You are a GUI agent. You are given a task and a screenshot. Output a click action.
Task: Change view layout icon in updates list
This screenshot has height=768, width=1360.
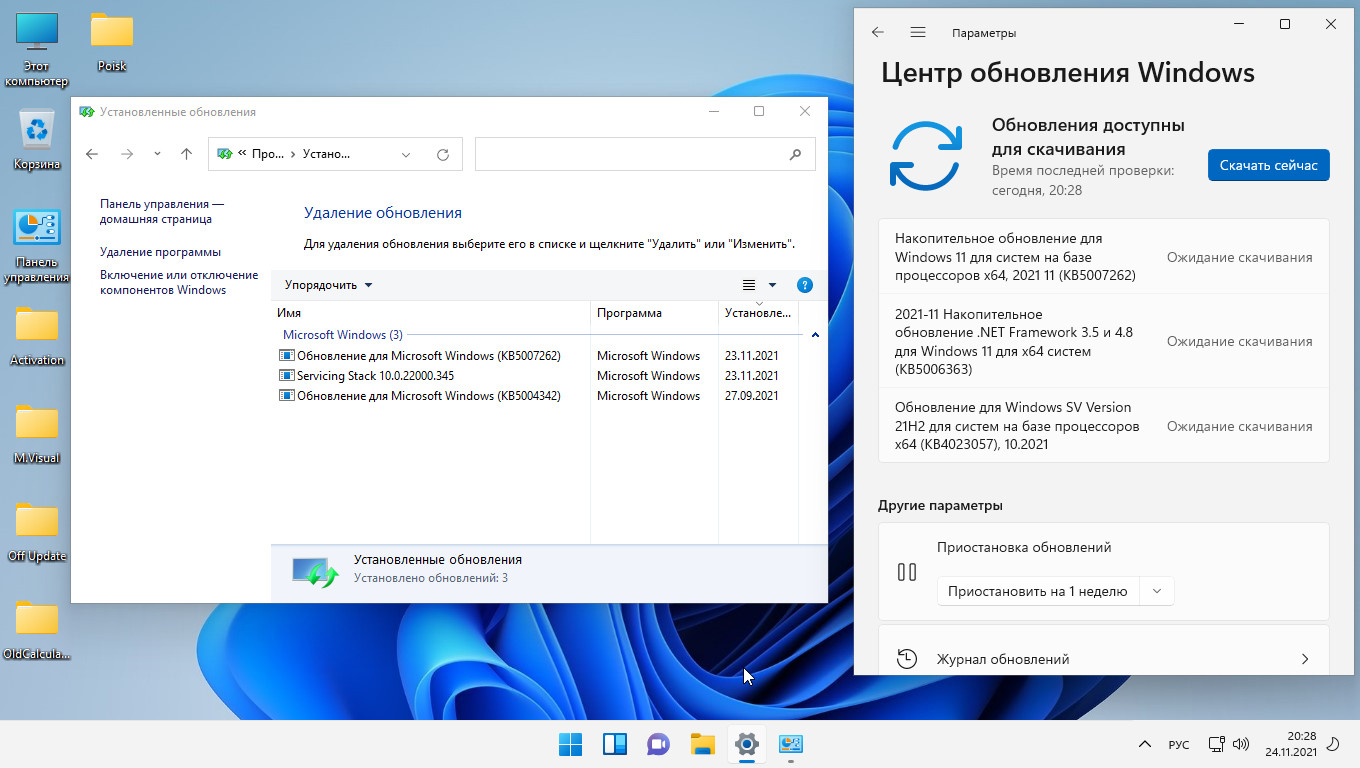(748, 285)
